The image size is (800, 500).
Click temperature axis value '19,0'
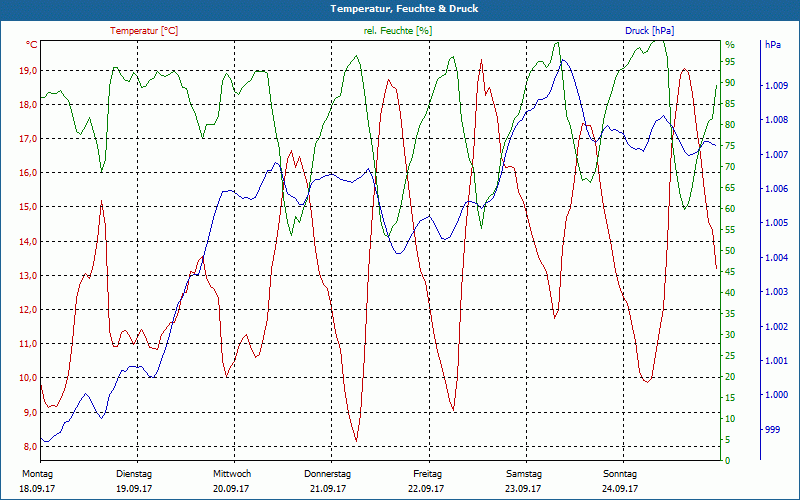tap(28, 70)
